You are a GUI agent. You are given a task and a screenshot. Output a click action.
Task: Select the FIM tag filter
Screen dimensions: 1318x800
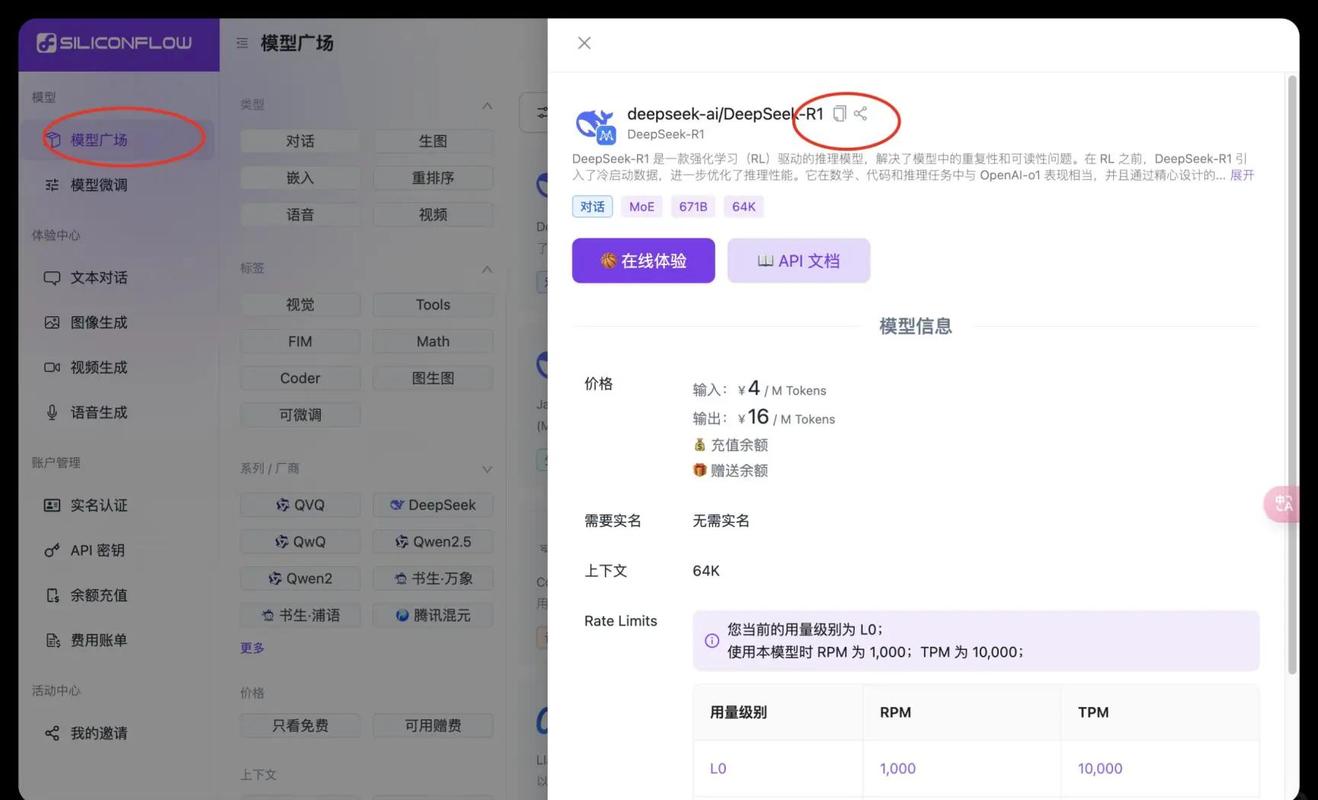[300, 342]
